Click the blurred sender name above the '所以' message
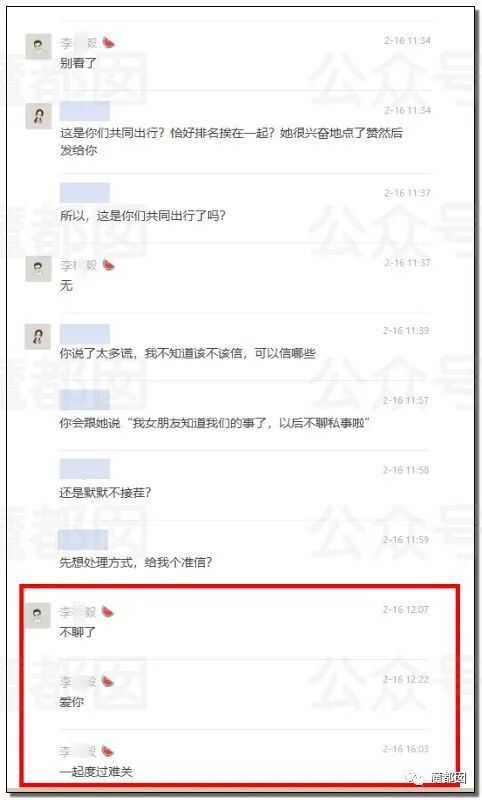 [x=85, y=193]
